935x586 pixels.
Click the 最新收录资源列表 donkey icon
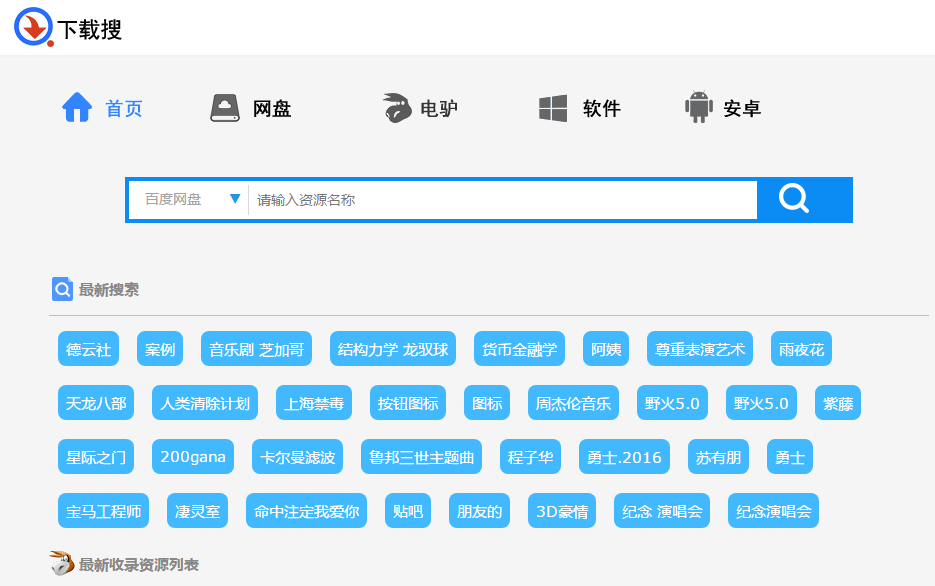coord(61,563)
